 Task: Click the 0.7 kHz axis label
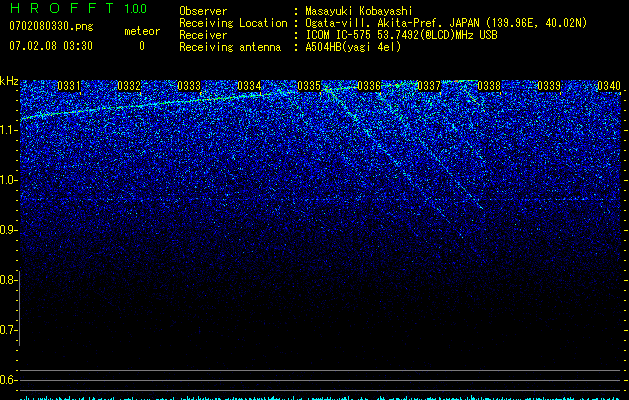point(8,330)
